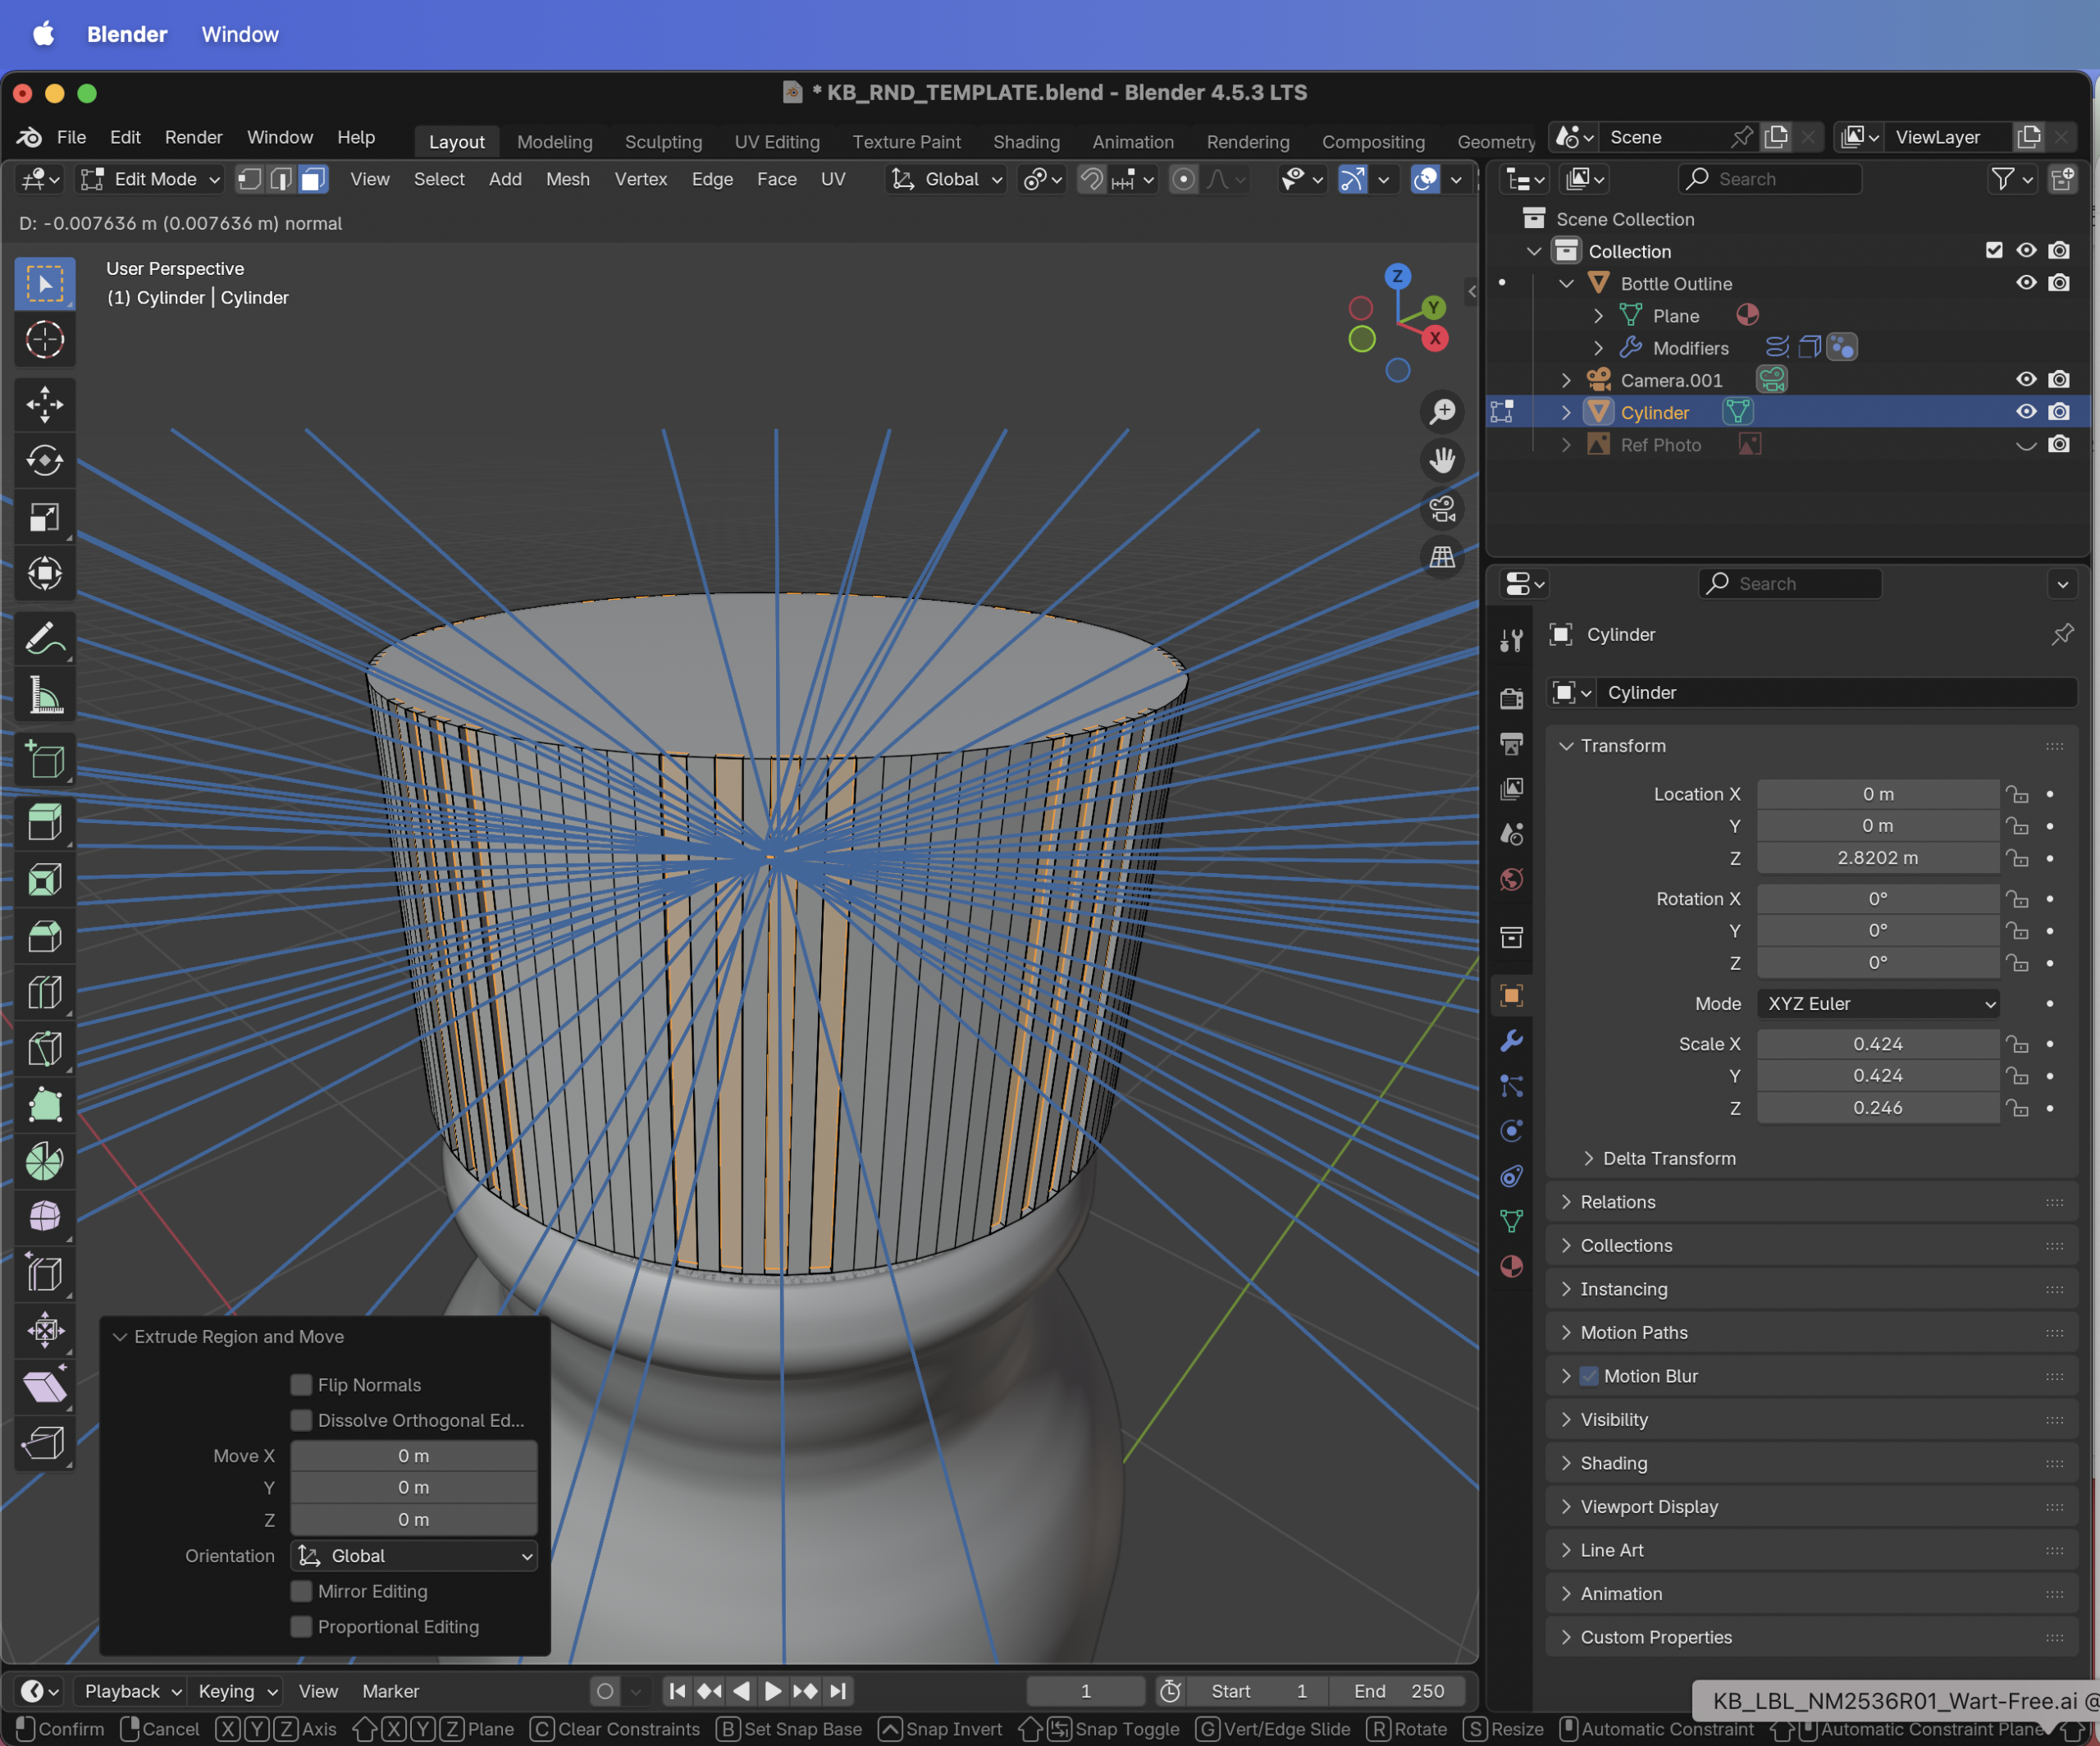Jump to the end frame button

[x=839, y=1691]
